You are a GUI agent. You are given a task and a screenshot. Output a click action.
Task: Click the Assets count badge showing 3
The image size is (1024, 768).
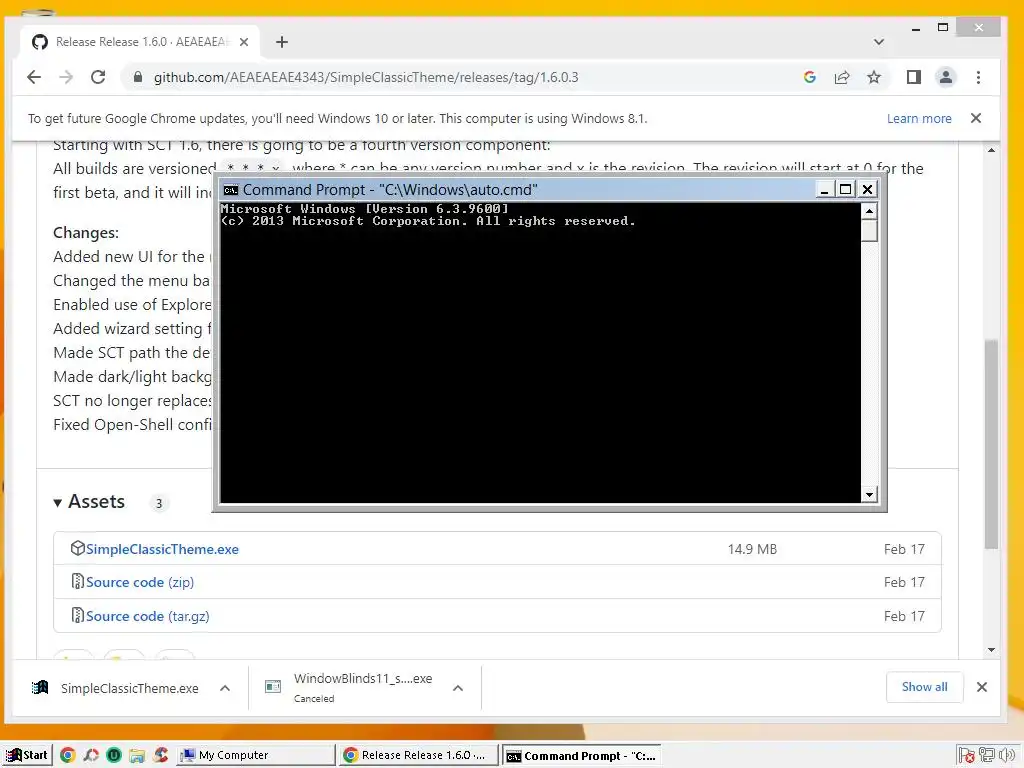159,503
